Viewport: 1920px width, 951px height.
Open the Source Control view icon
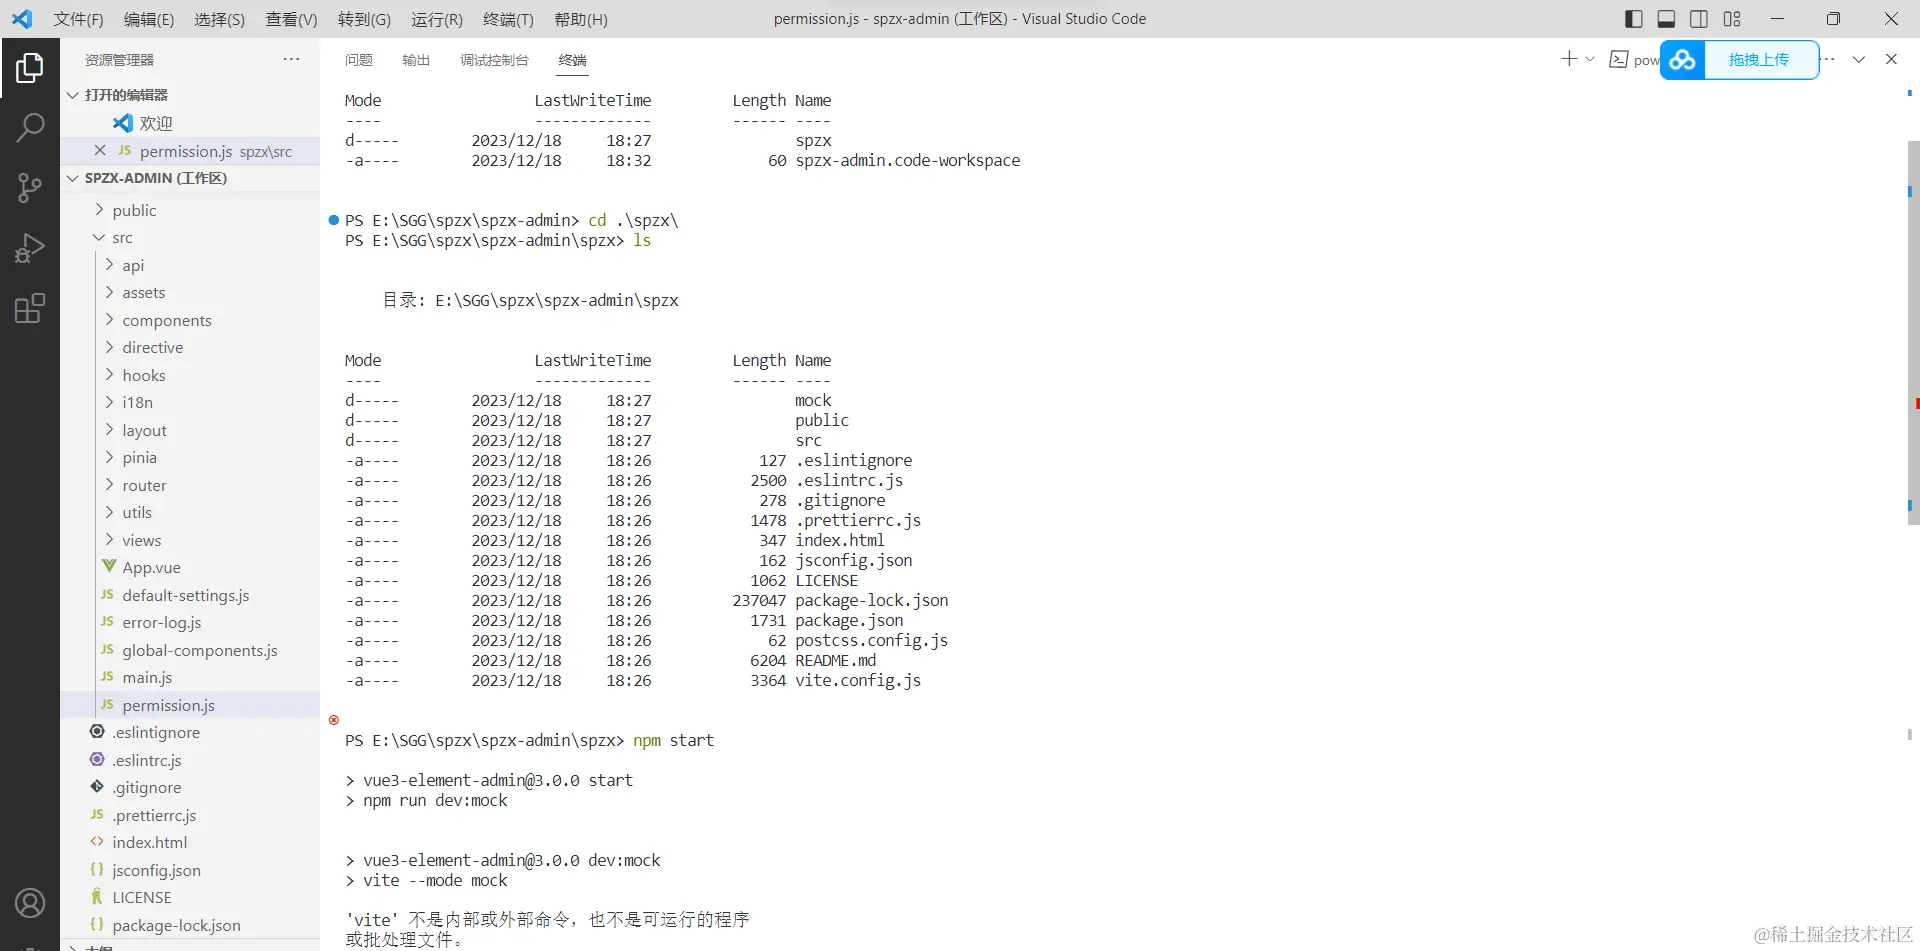point(30,187)
